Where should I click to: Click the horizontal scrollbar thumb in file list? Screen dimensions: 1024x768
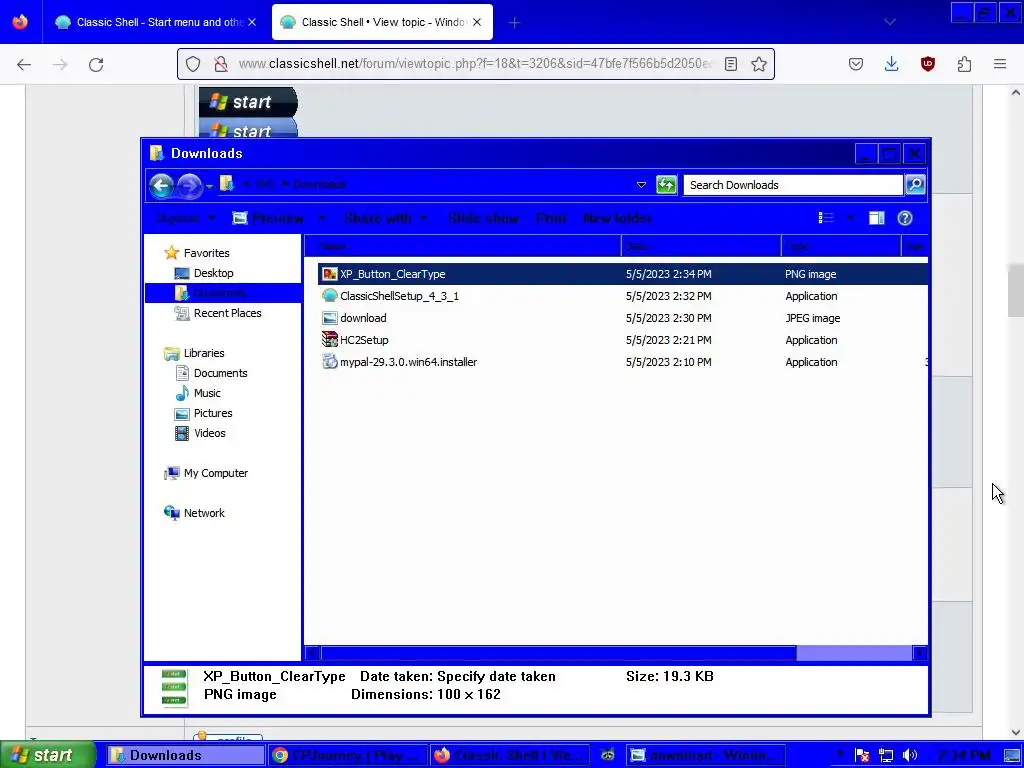[x=558, y=652]
